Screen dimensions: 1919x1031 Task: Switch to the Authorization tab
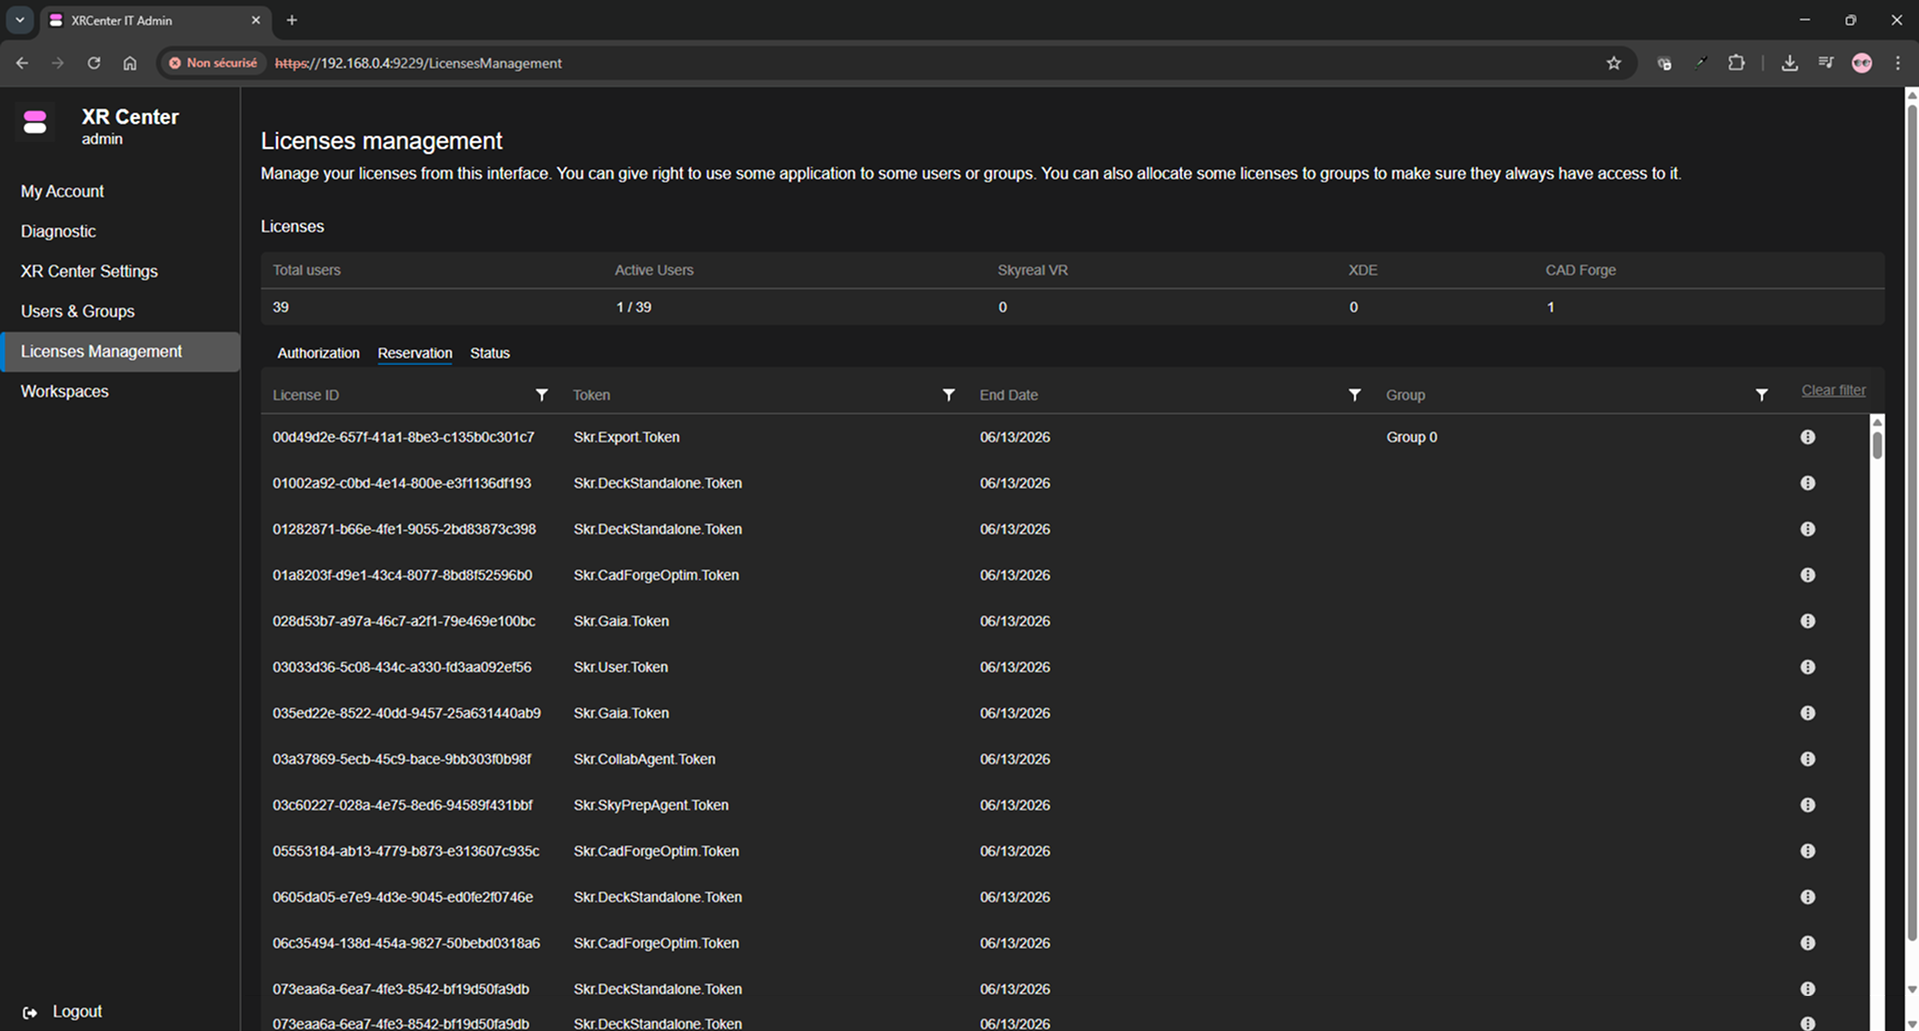click(x=318, y=353)
